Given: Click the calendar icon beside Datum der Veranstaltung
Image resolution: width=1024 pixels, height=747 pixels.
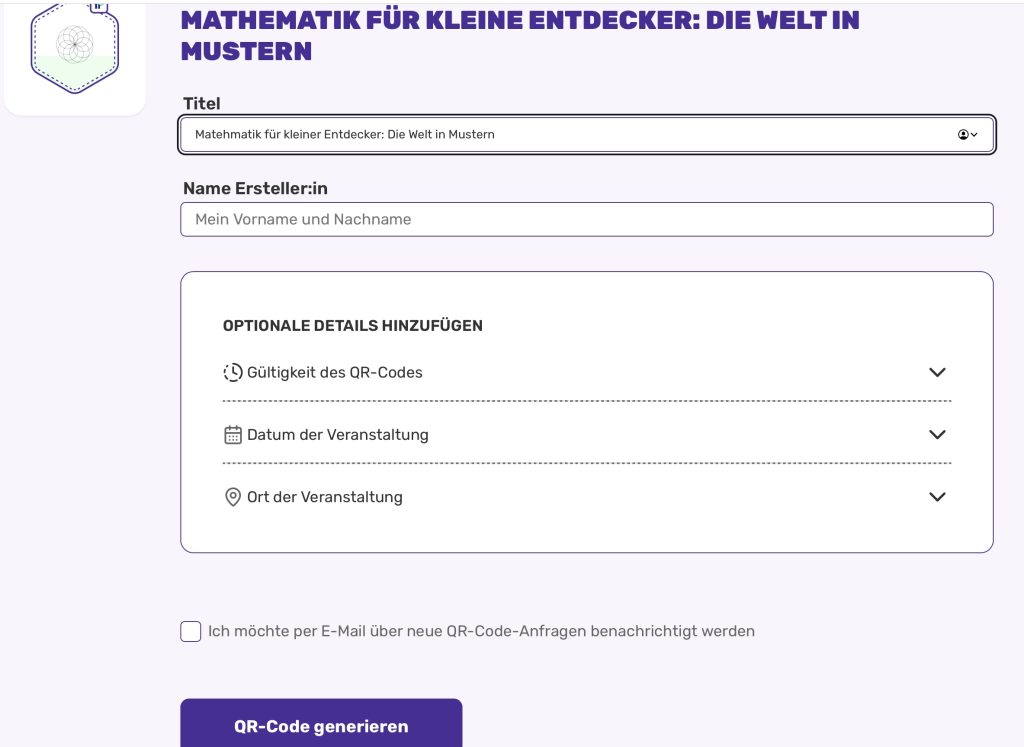Looking at the screenshot, I should (x=233, y=435).
